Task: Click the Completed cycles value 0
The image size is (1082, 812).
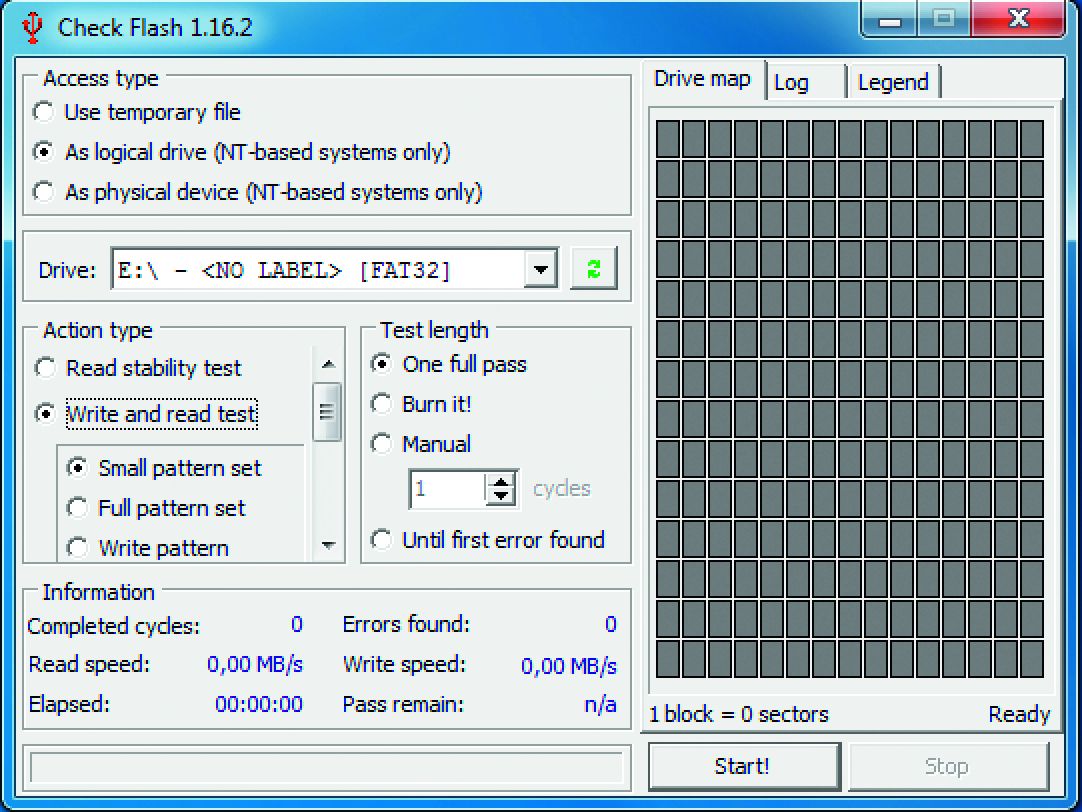Action: click(297, 624)
